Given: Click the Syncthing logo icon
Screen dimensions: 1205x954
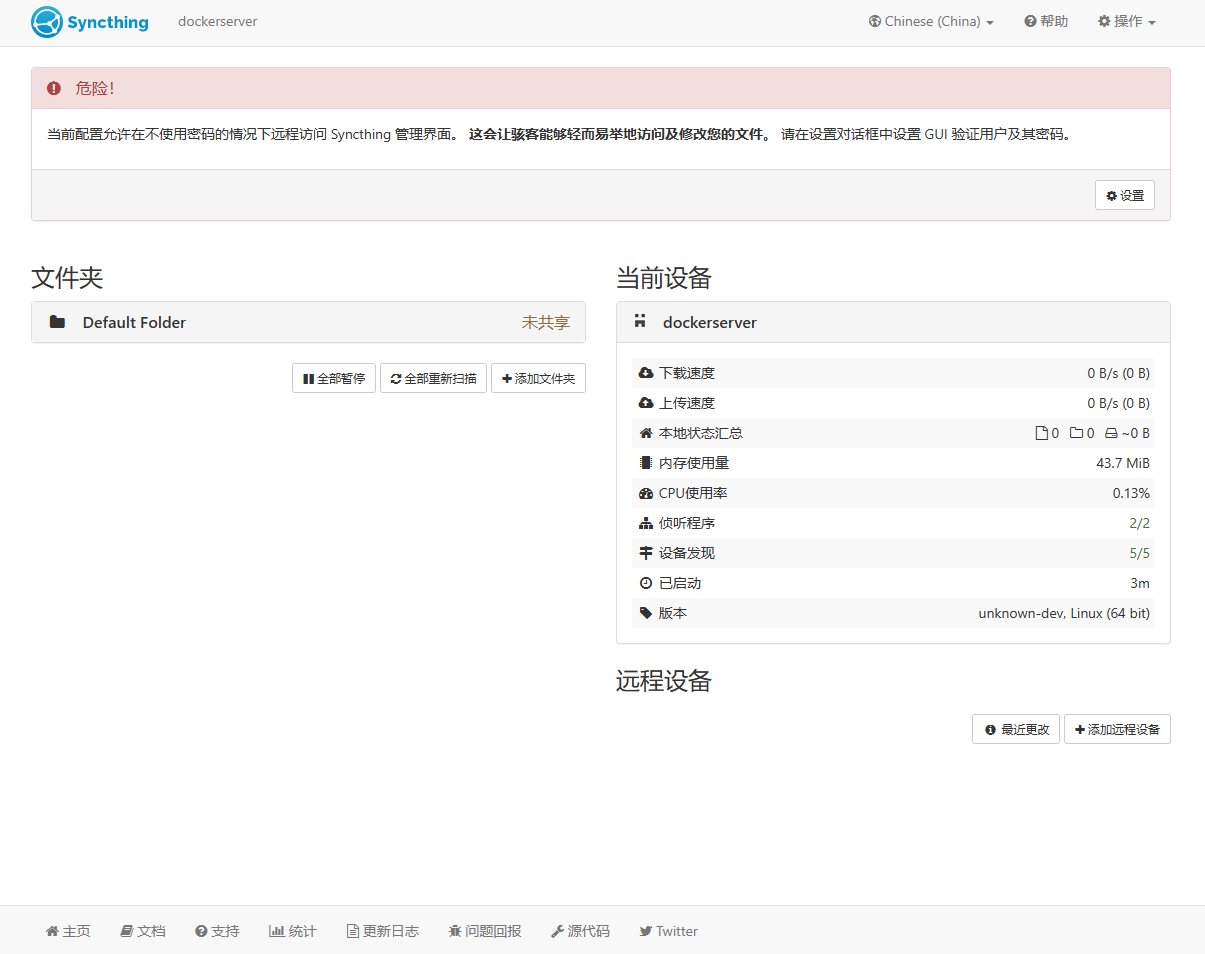Looking at the screenshot, I should coord(47,22).
